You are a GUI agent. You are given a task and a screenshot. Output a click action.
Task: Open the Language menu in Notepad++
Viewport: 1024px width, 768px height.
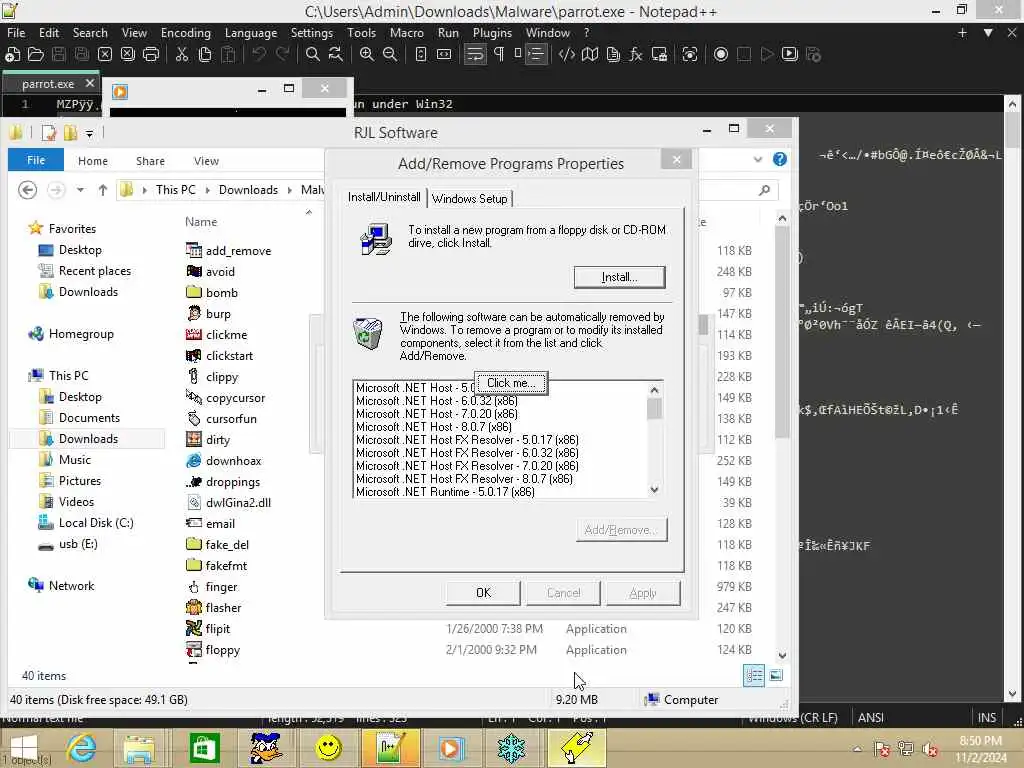pos(251,33)
